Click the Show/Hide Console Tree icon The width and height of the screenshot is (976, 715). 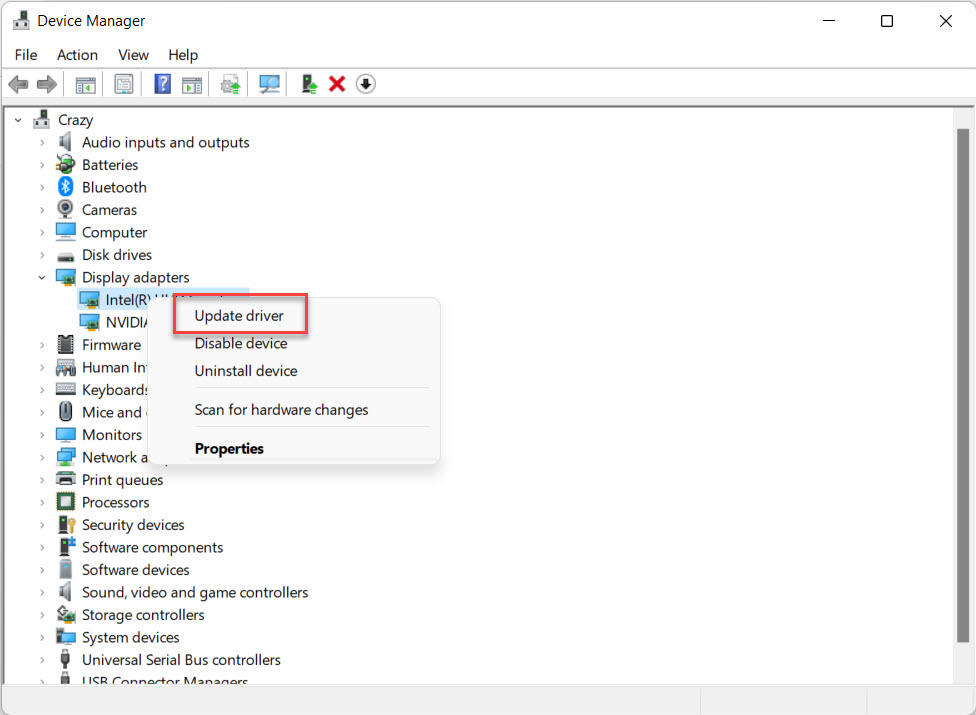[x=86, y=85]
